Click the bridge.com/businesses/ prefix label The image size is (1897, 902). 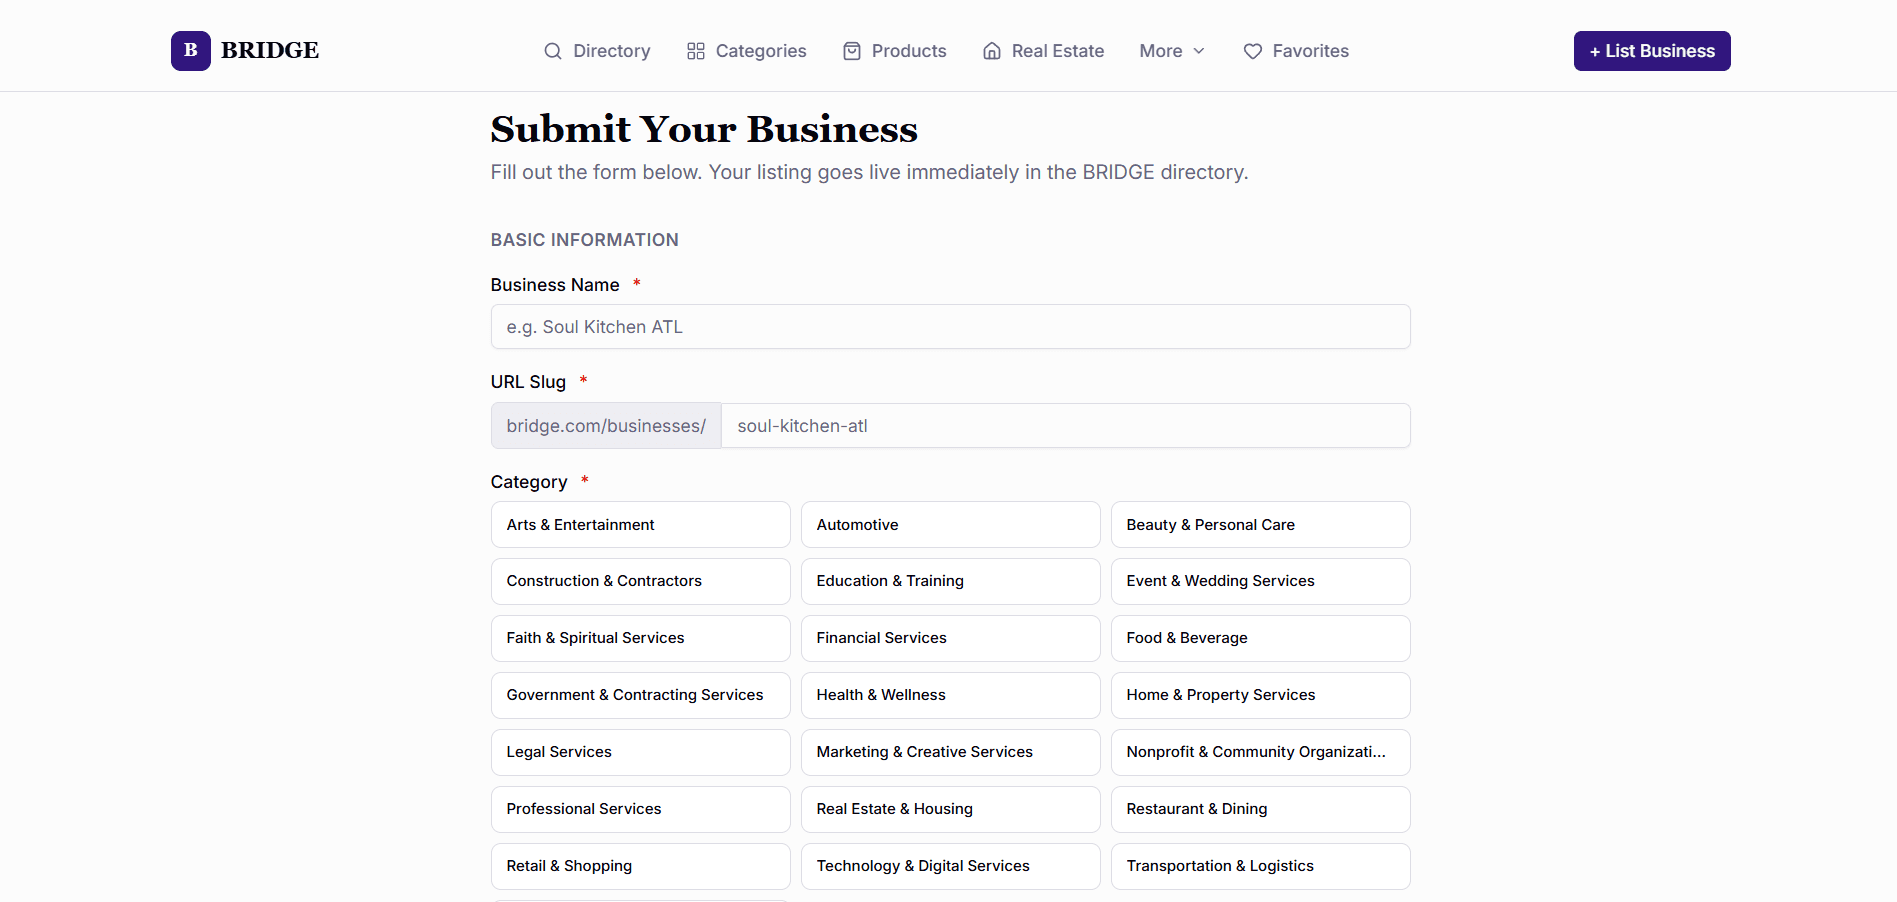[606, 426]
